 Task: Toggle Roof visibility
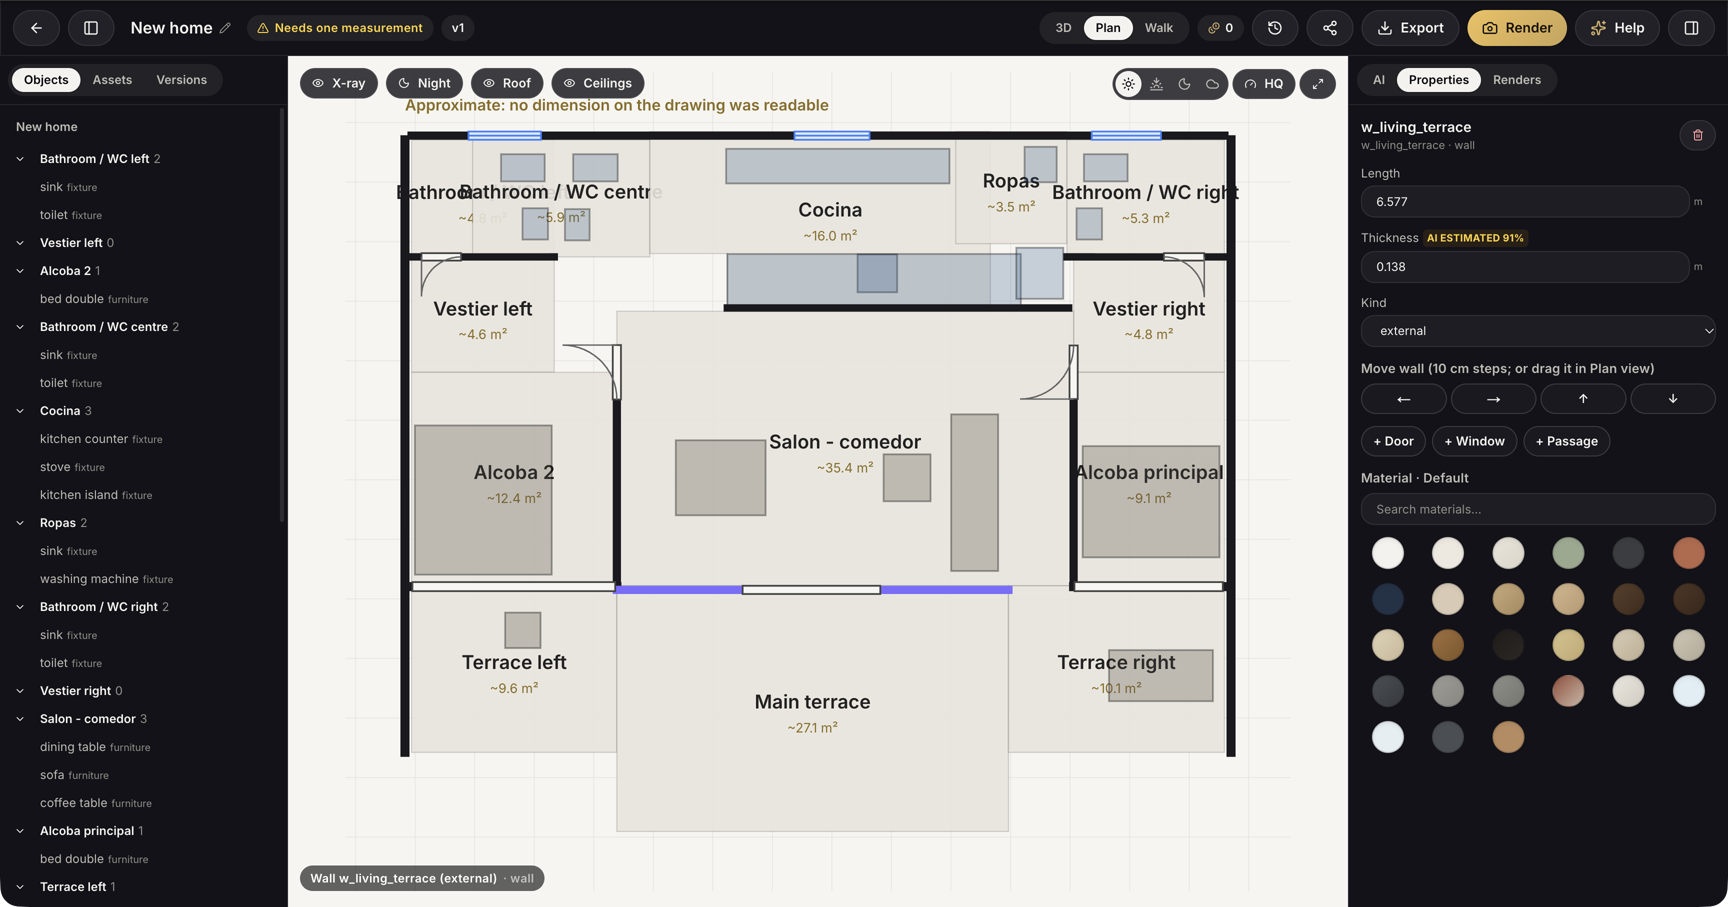(x=507, y=83)
